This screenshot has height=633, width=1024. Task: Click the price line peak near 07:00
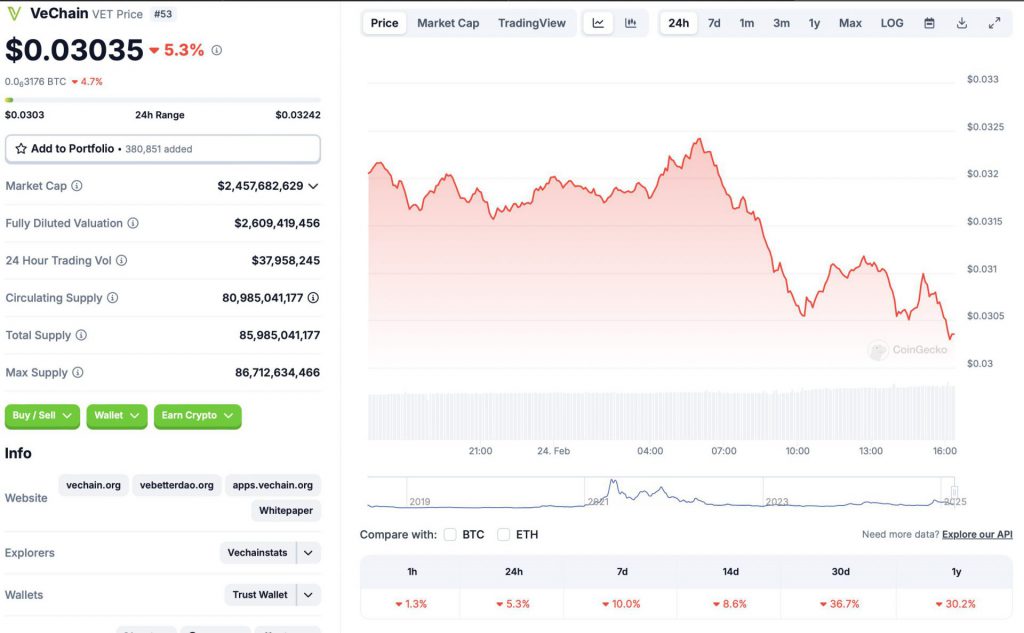[700, 140]
